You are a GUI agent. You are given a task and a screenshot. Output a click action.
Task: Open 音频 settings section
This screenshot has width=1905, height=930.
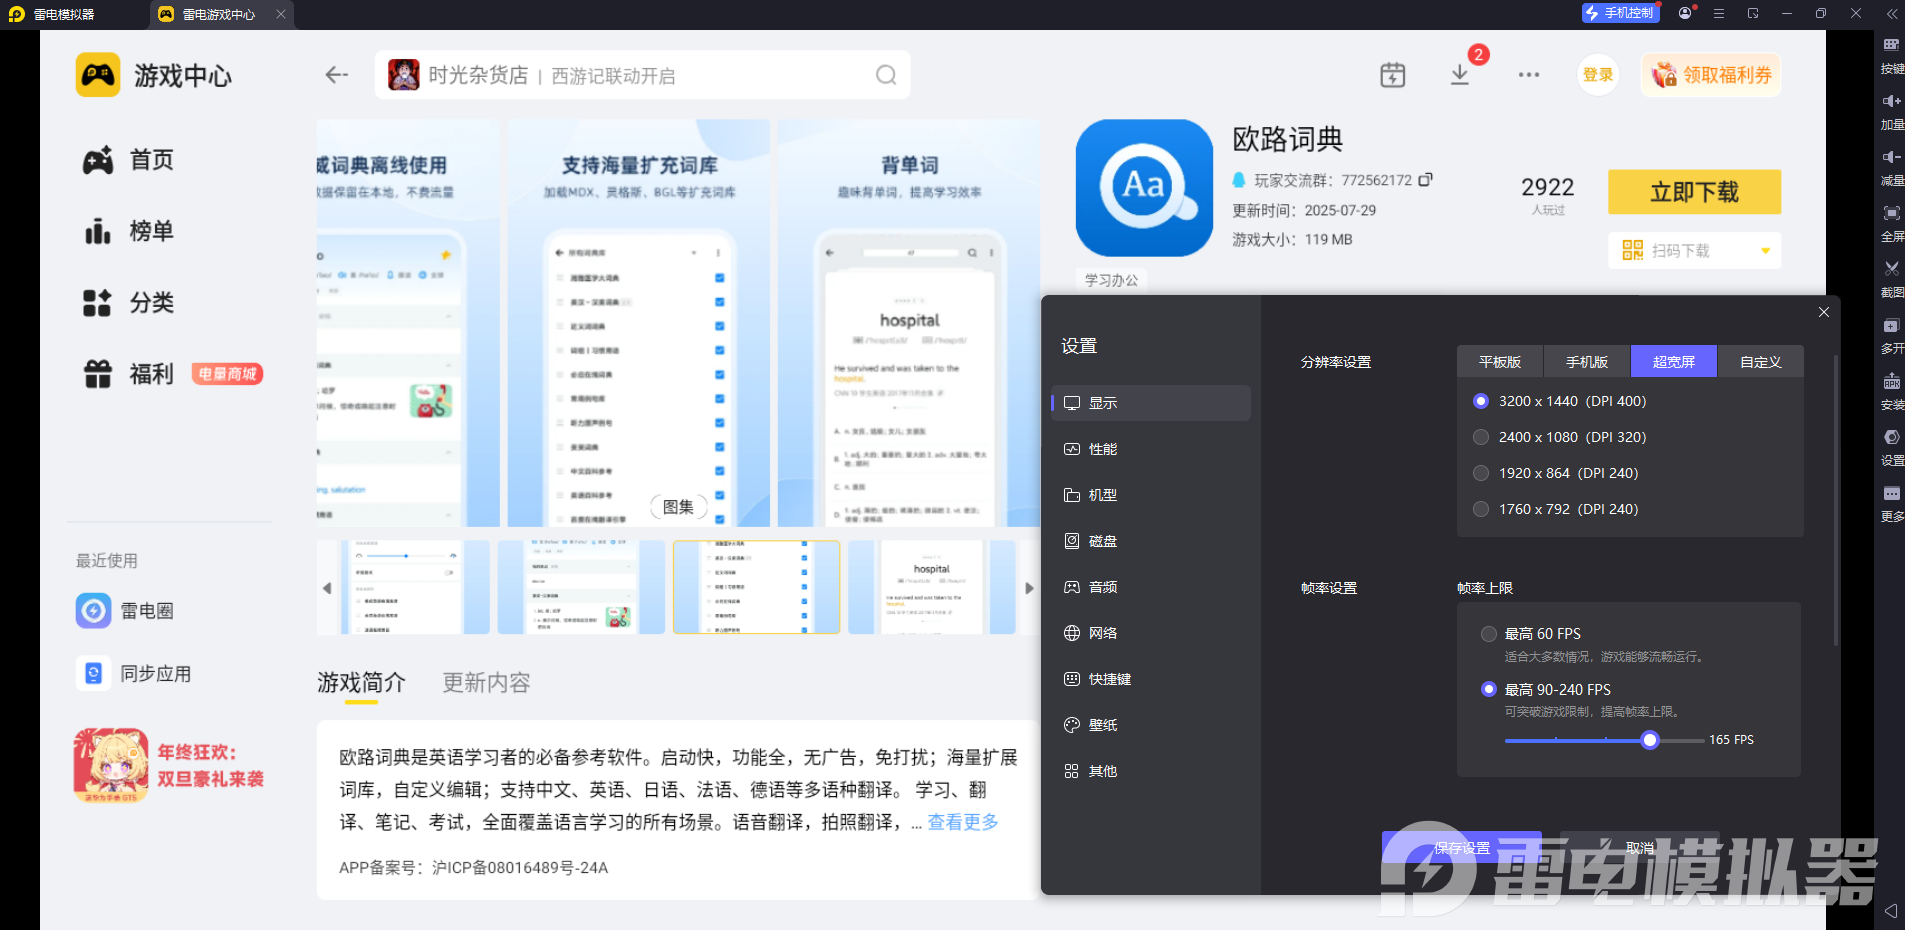(1151, 587)
